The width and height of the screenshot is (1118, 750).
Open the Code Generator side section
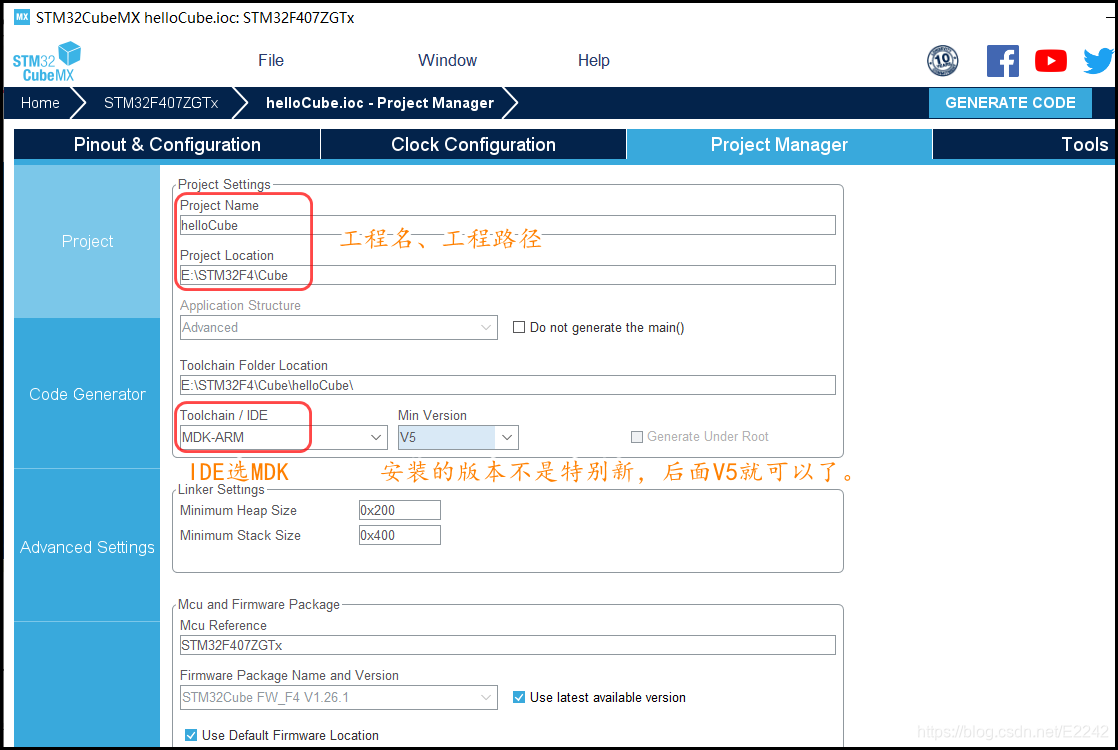click(87, 394)
